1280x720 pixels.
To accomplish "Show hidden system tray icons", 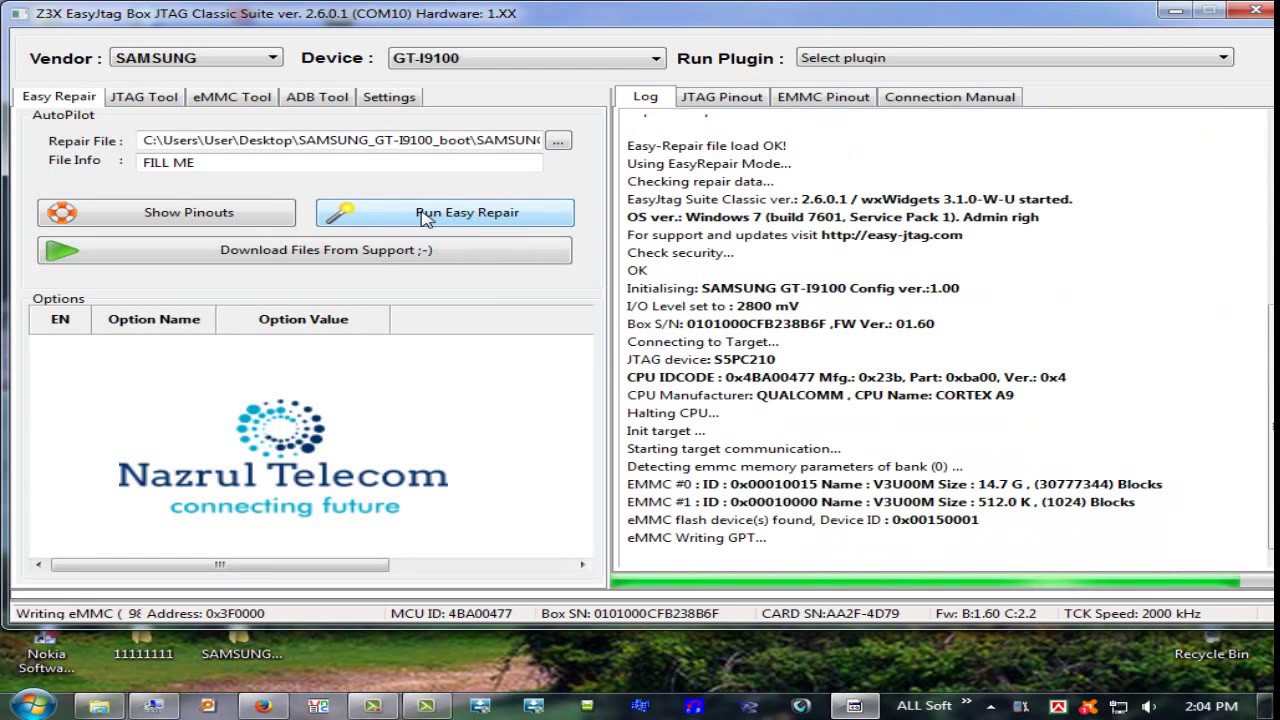I will pos(990,706).
